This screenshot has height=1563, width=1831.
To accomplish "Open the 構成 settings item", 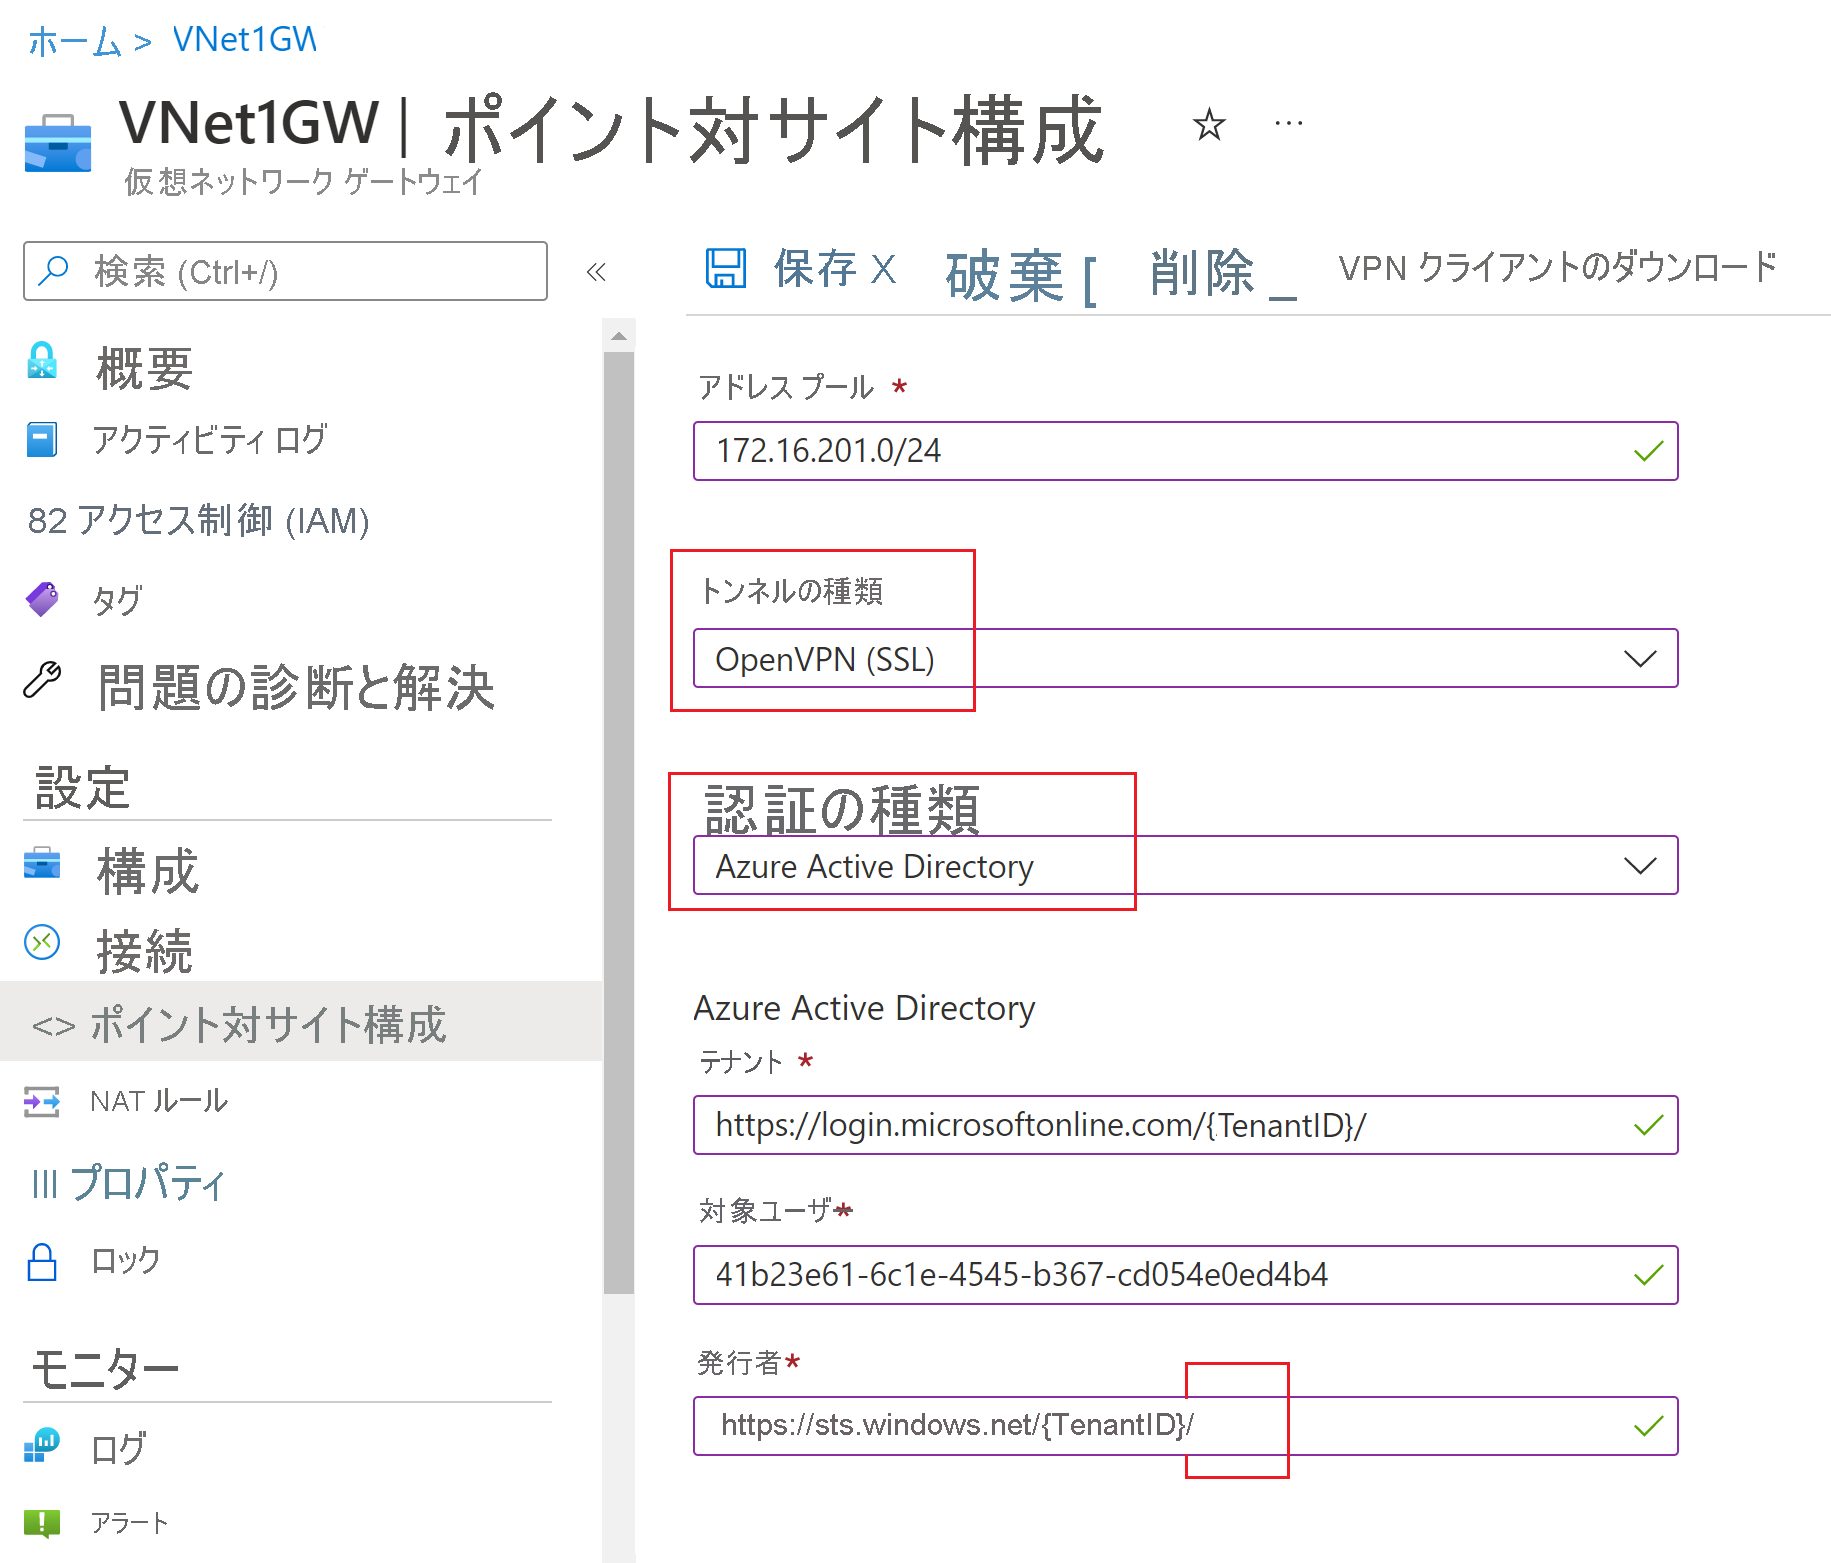I will click(148, 871).
